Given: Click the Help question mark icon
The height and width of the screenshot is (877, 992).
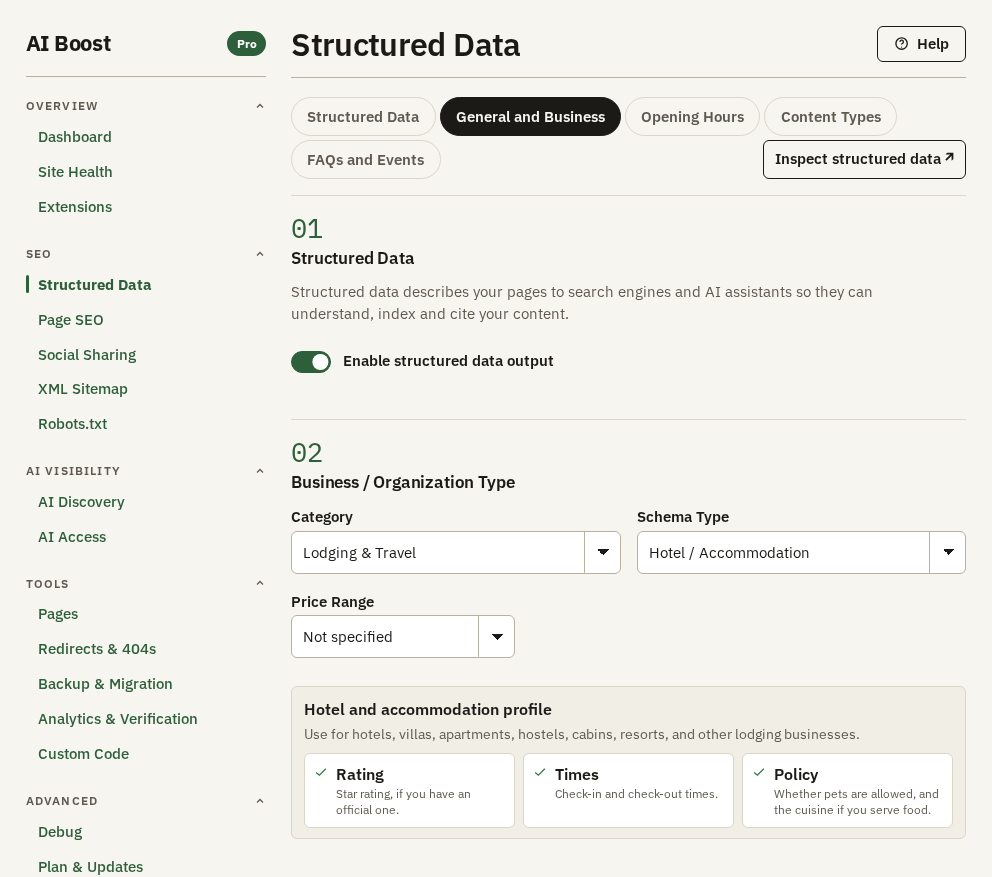Looking at the screenshot, I should (902, 44).
